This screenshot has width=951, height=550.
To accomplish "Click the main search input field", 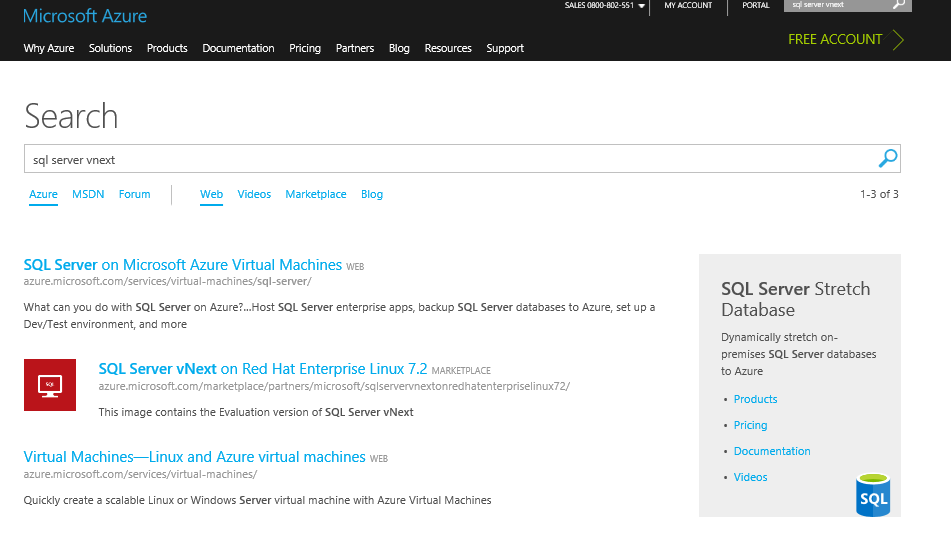I will click(x=450, y=159).
